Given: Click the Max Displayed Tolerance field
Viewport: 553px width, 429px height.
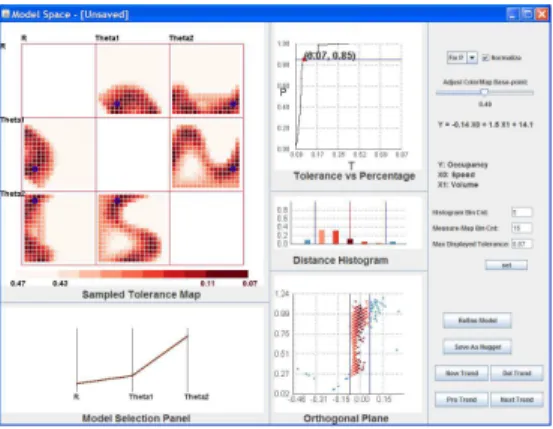Looking at the screenshot, I should (522, 244).
